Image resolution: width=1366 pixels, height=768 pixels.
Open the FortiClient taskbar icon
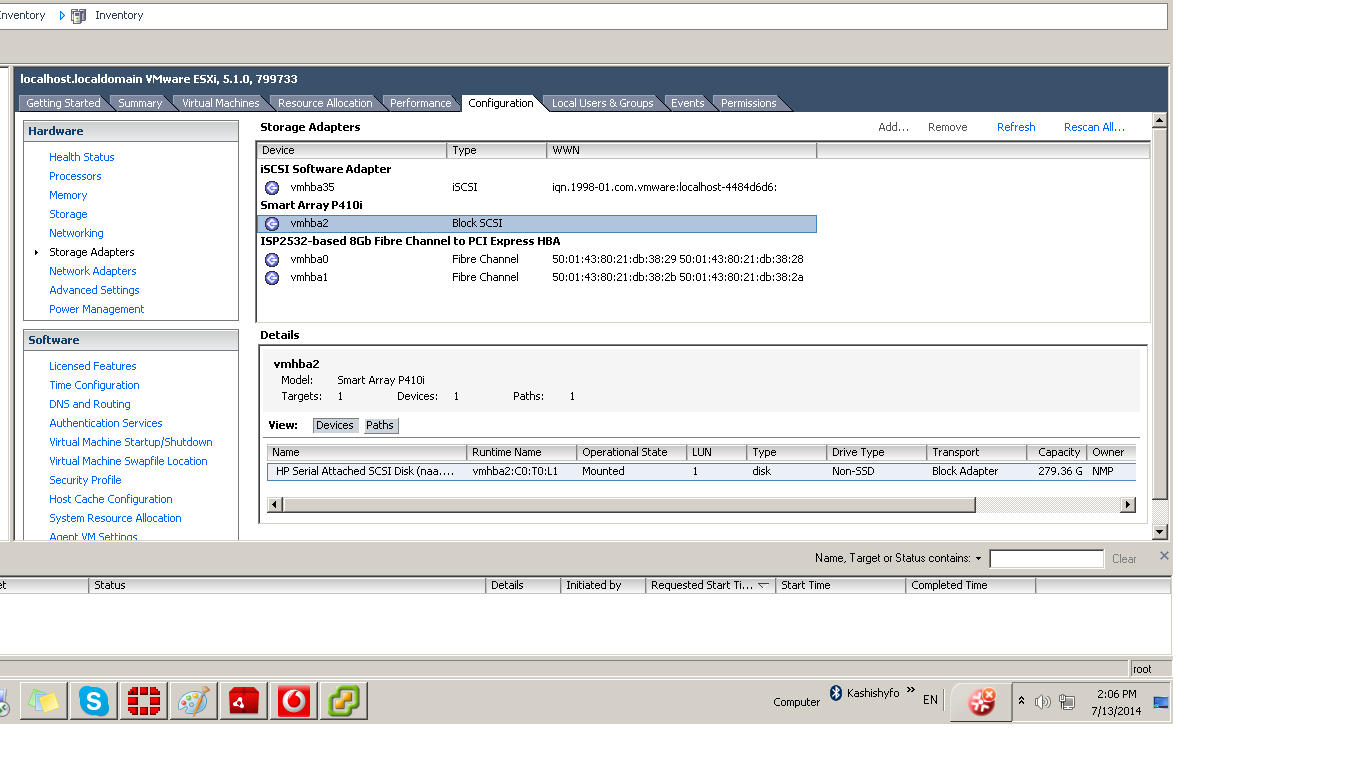point(144,701)
